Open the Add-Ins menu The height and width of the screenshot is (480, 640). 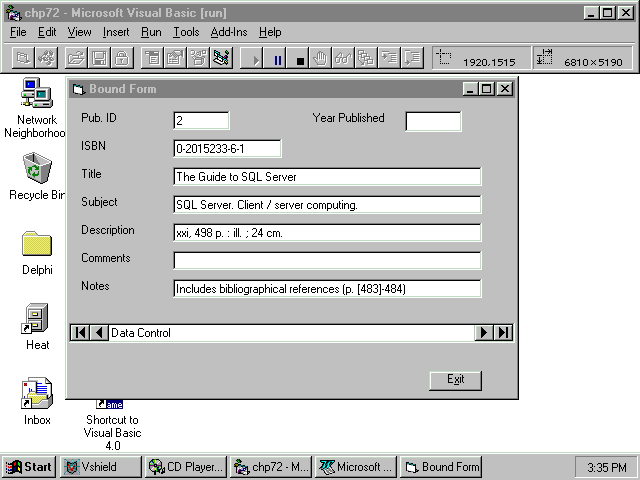point(229,32)
